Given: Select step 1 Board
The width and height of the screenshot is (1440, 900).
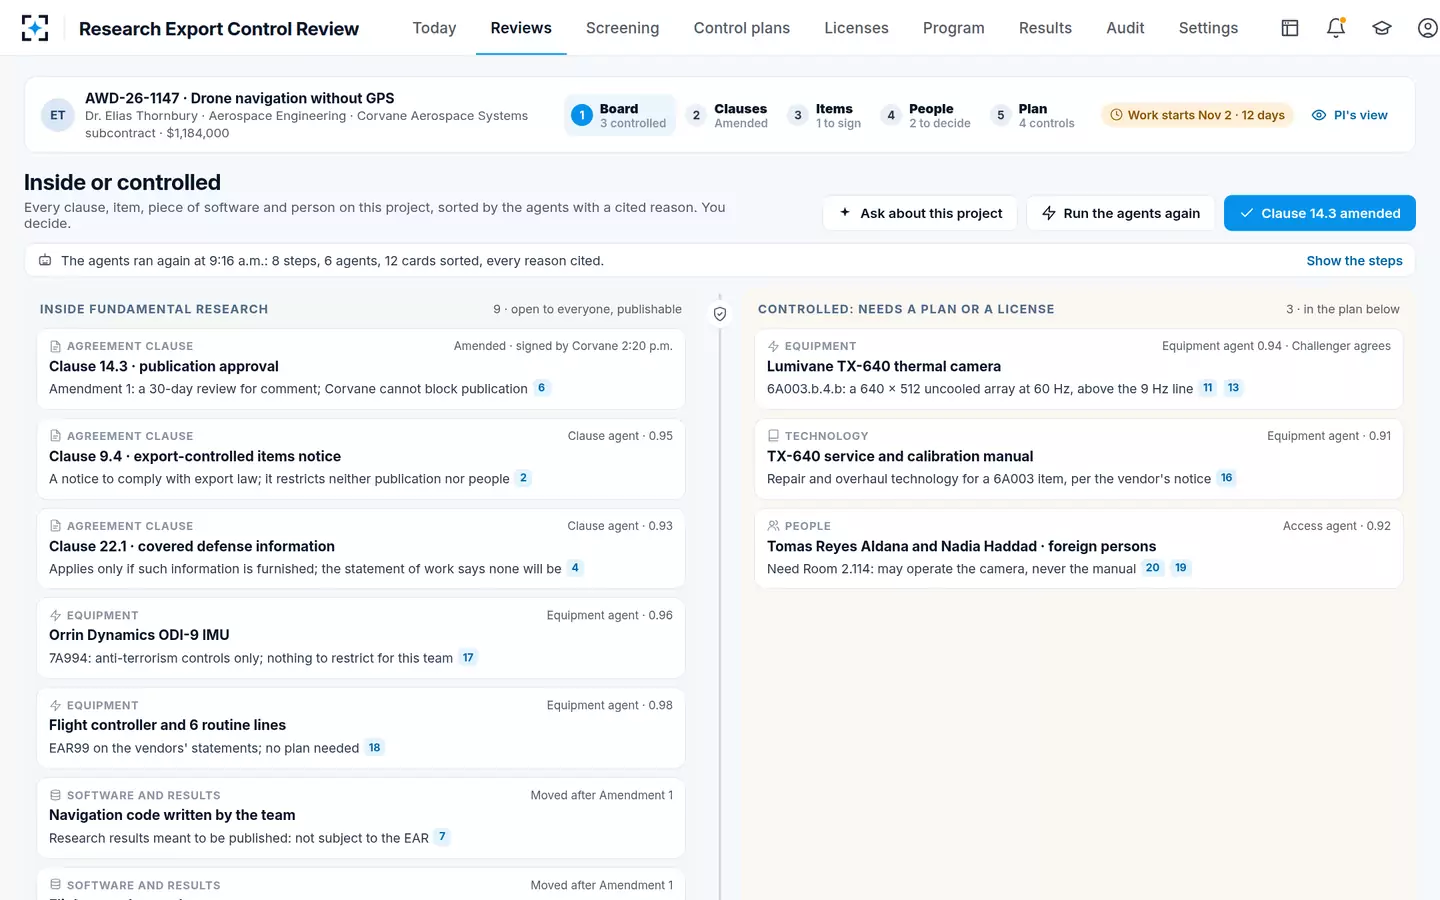Looking at the screenshot, I should pos(620,115).
